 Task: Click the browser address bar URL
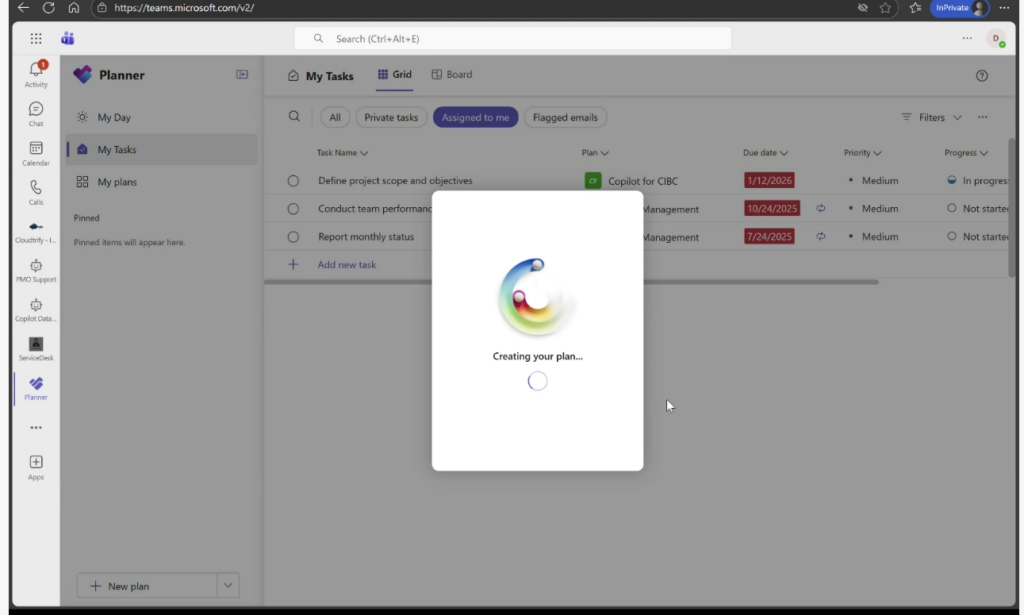pyautogui.click(x=184, y=8)
